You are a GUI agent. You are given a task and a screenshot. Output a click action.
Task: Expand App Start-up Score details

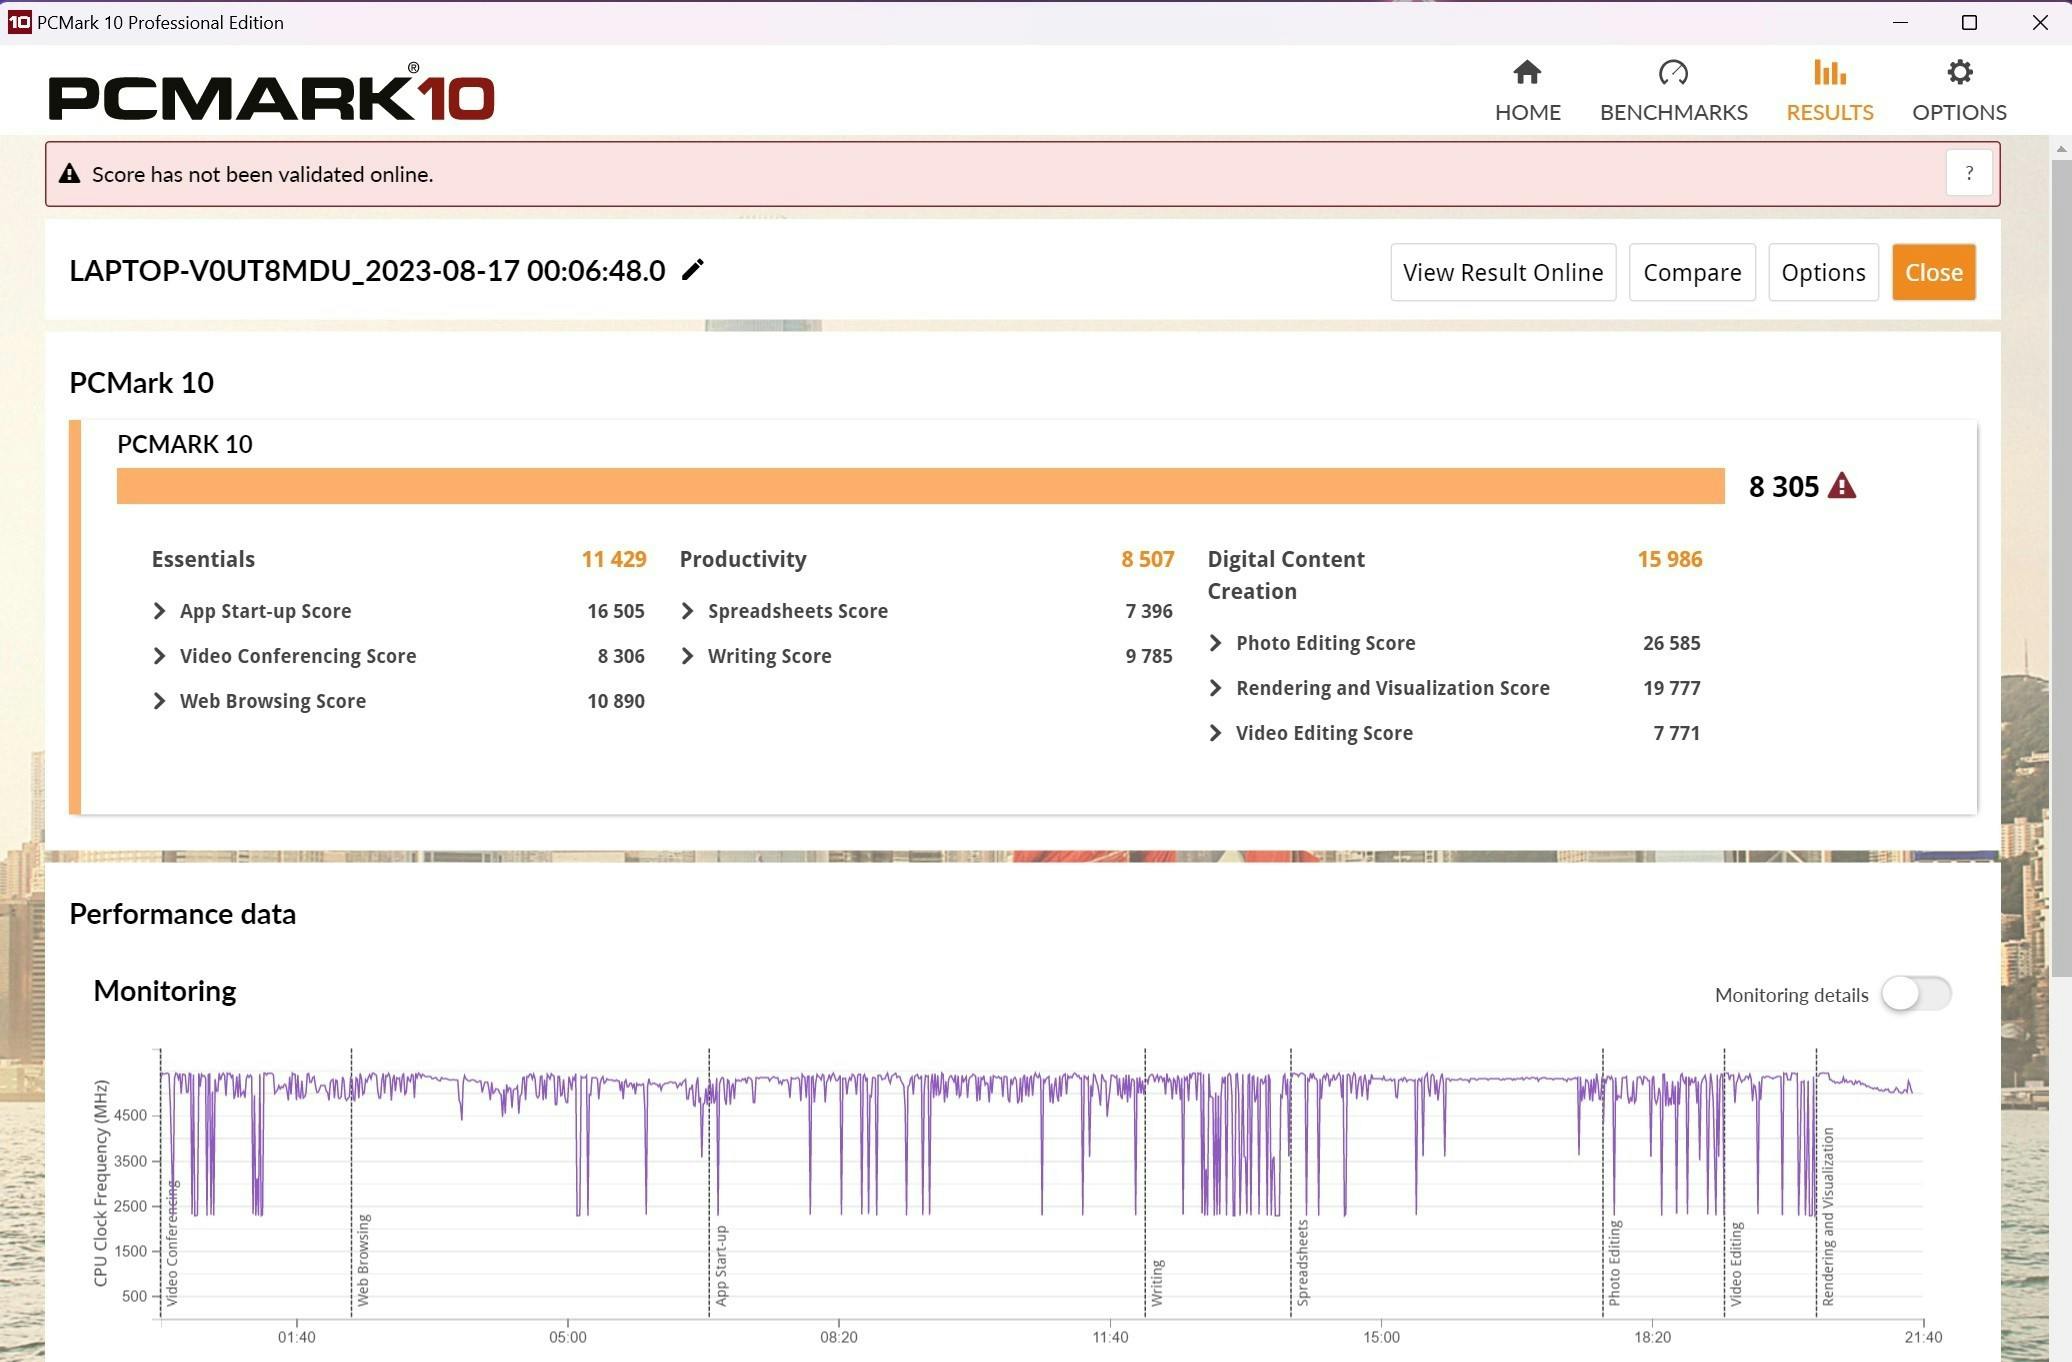pos(159,611)
